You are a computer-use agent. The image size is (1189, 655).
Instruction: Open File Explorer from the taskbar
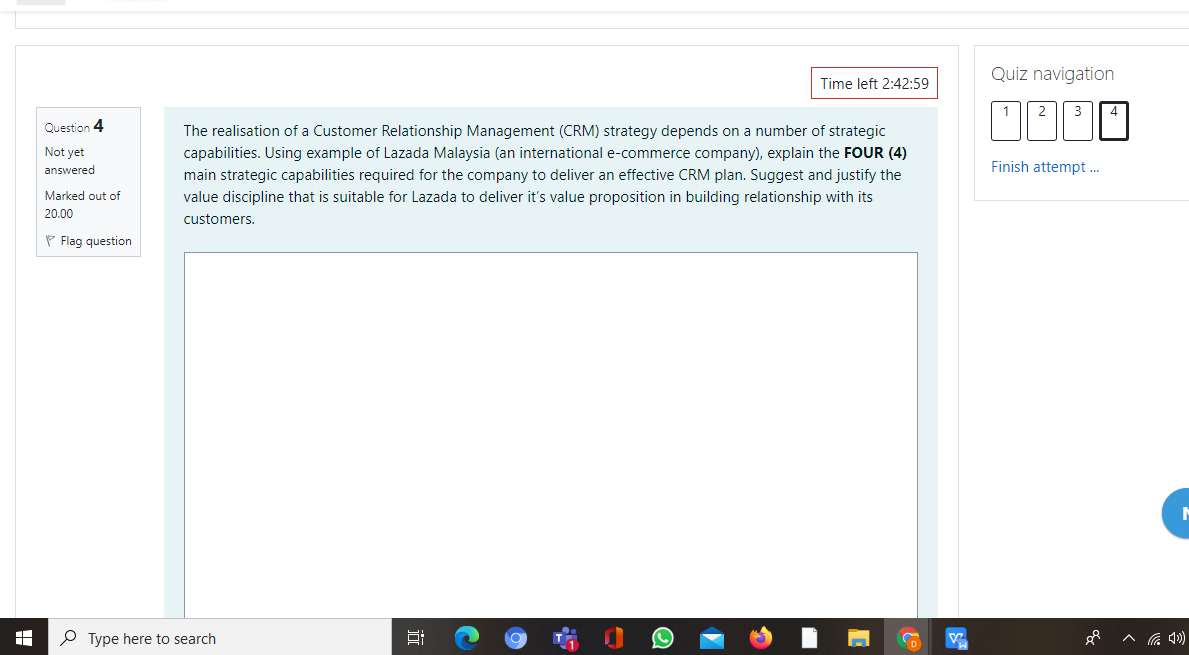858,638
